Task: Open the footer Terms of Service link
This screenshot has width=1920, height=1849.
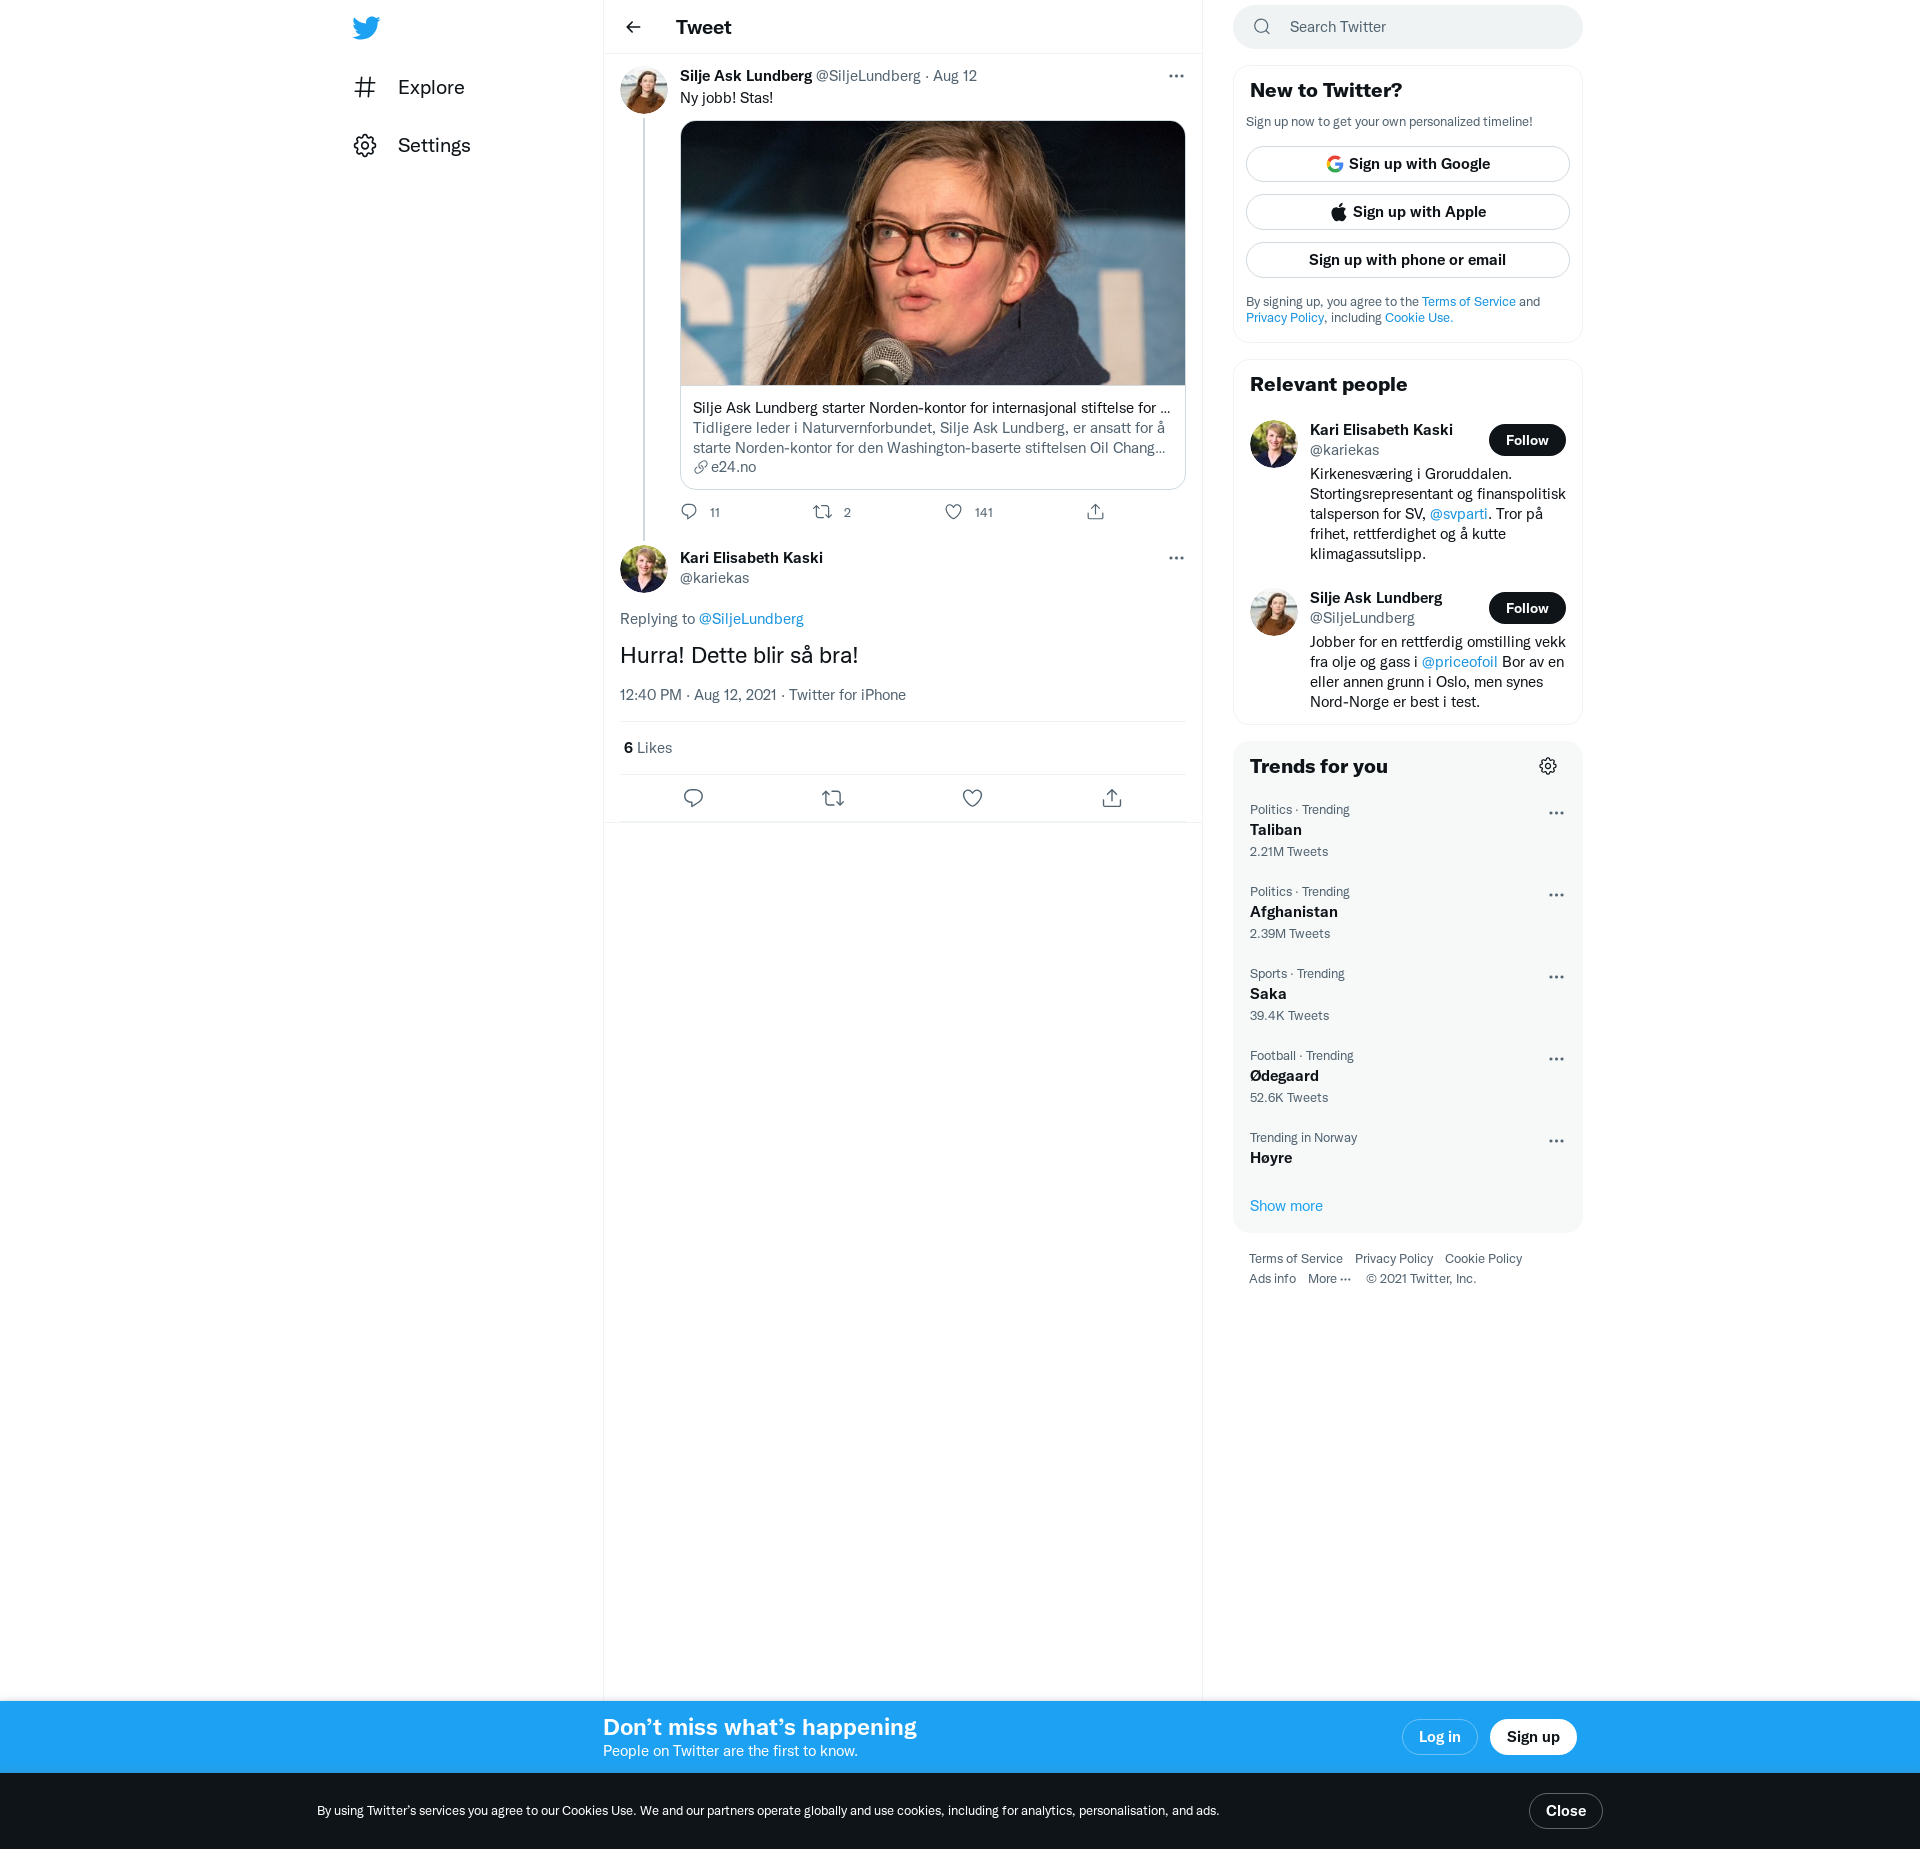Action: tap(1295, 1259)
